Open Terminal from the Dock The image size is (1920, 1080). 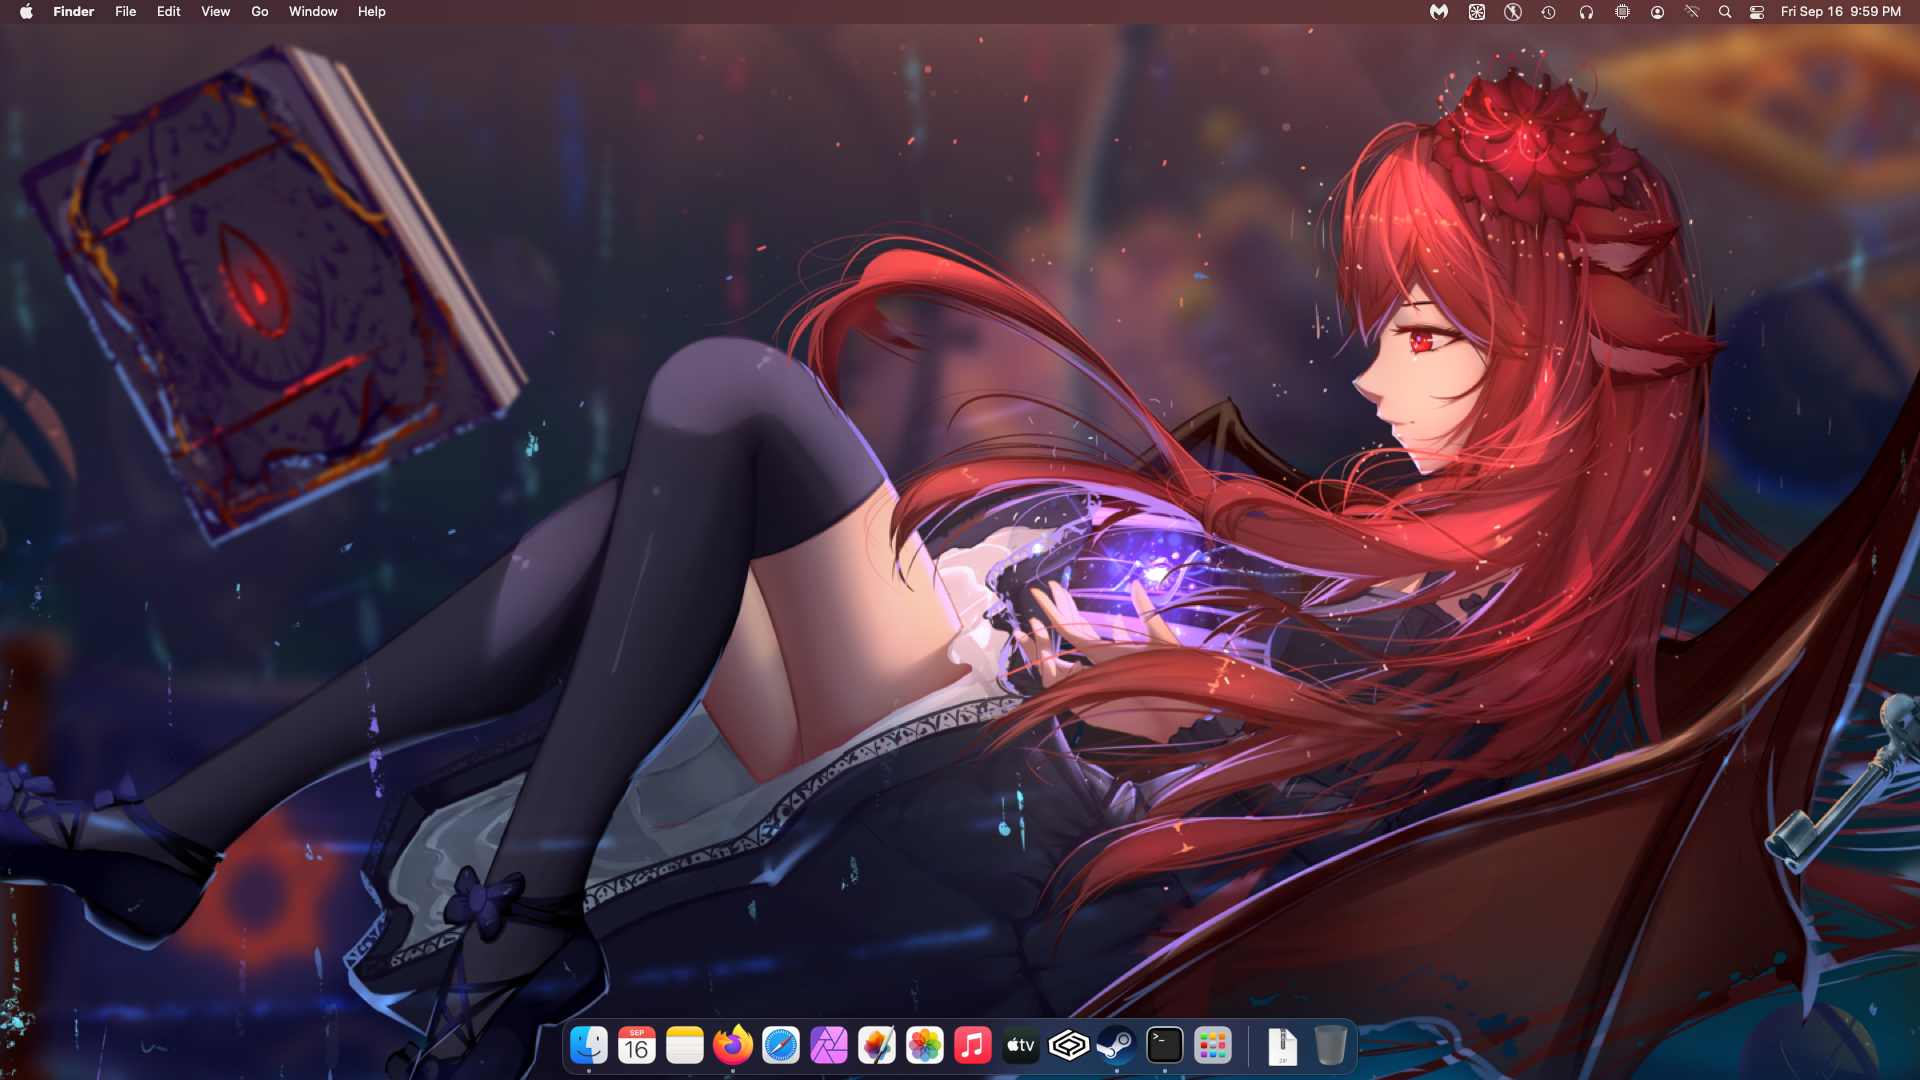click(x=1164, y=1046)
